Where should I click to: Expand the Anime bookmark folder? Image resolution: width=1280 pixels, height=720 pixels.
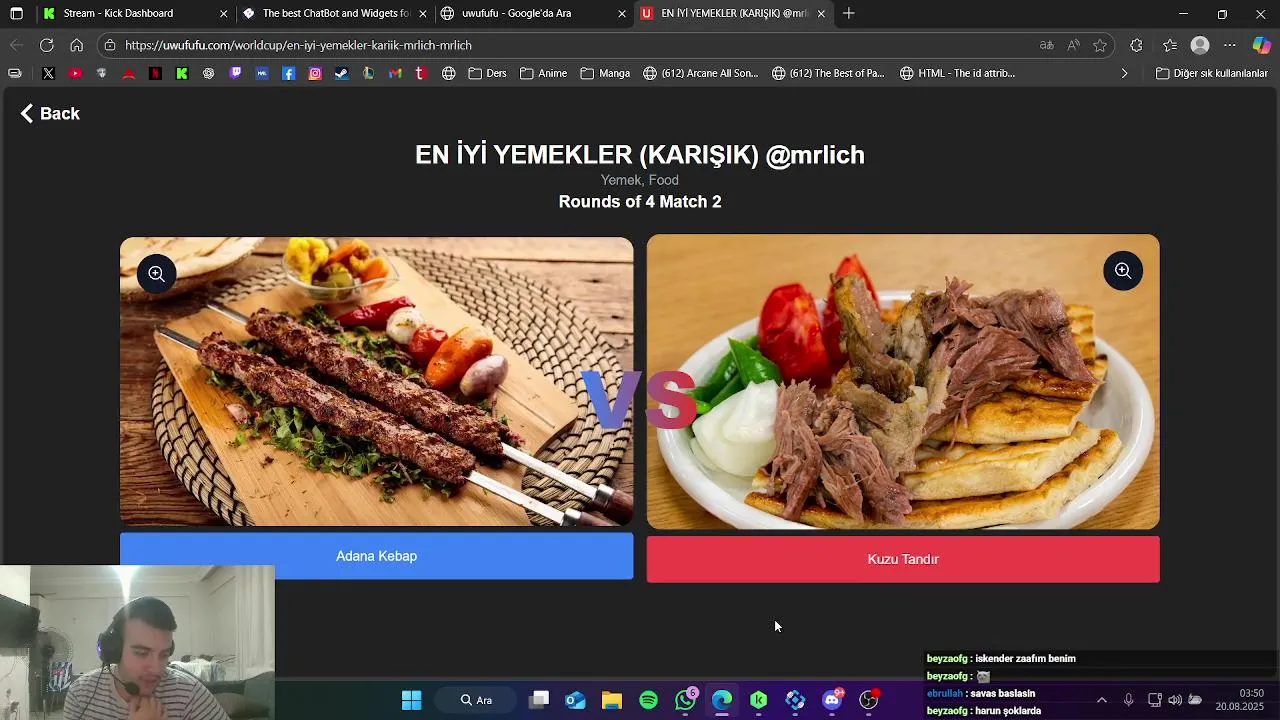pos(543,73)
